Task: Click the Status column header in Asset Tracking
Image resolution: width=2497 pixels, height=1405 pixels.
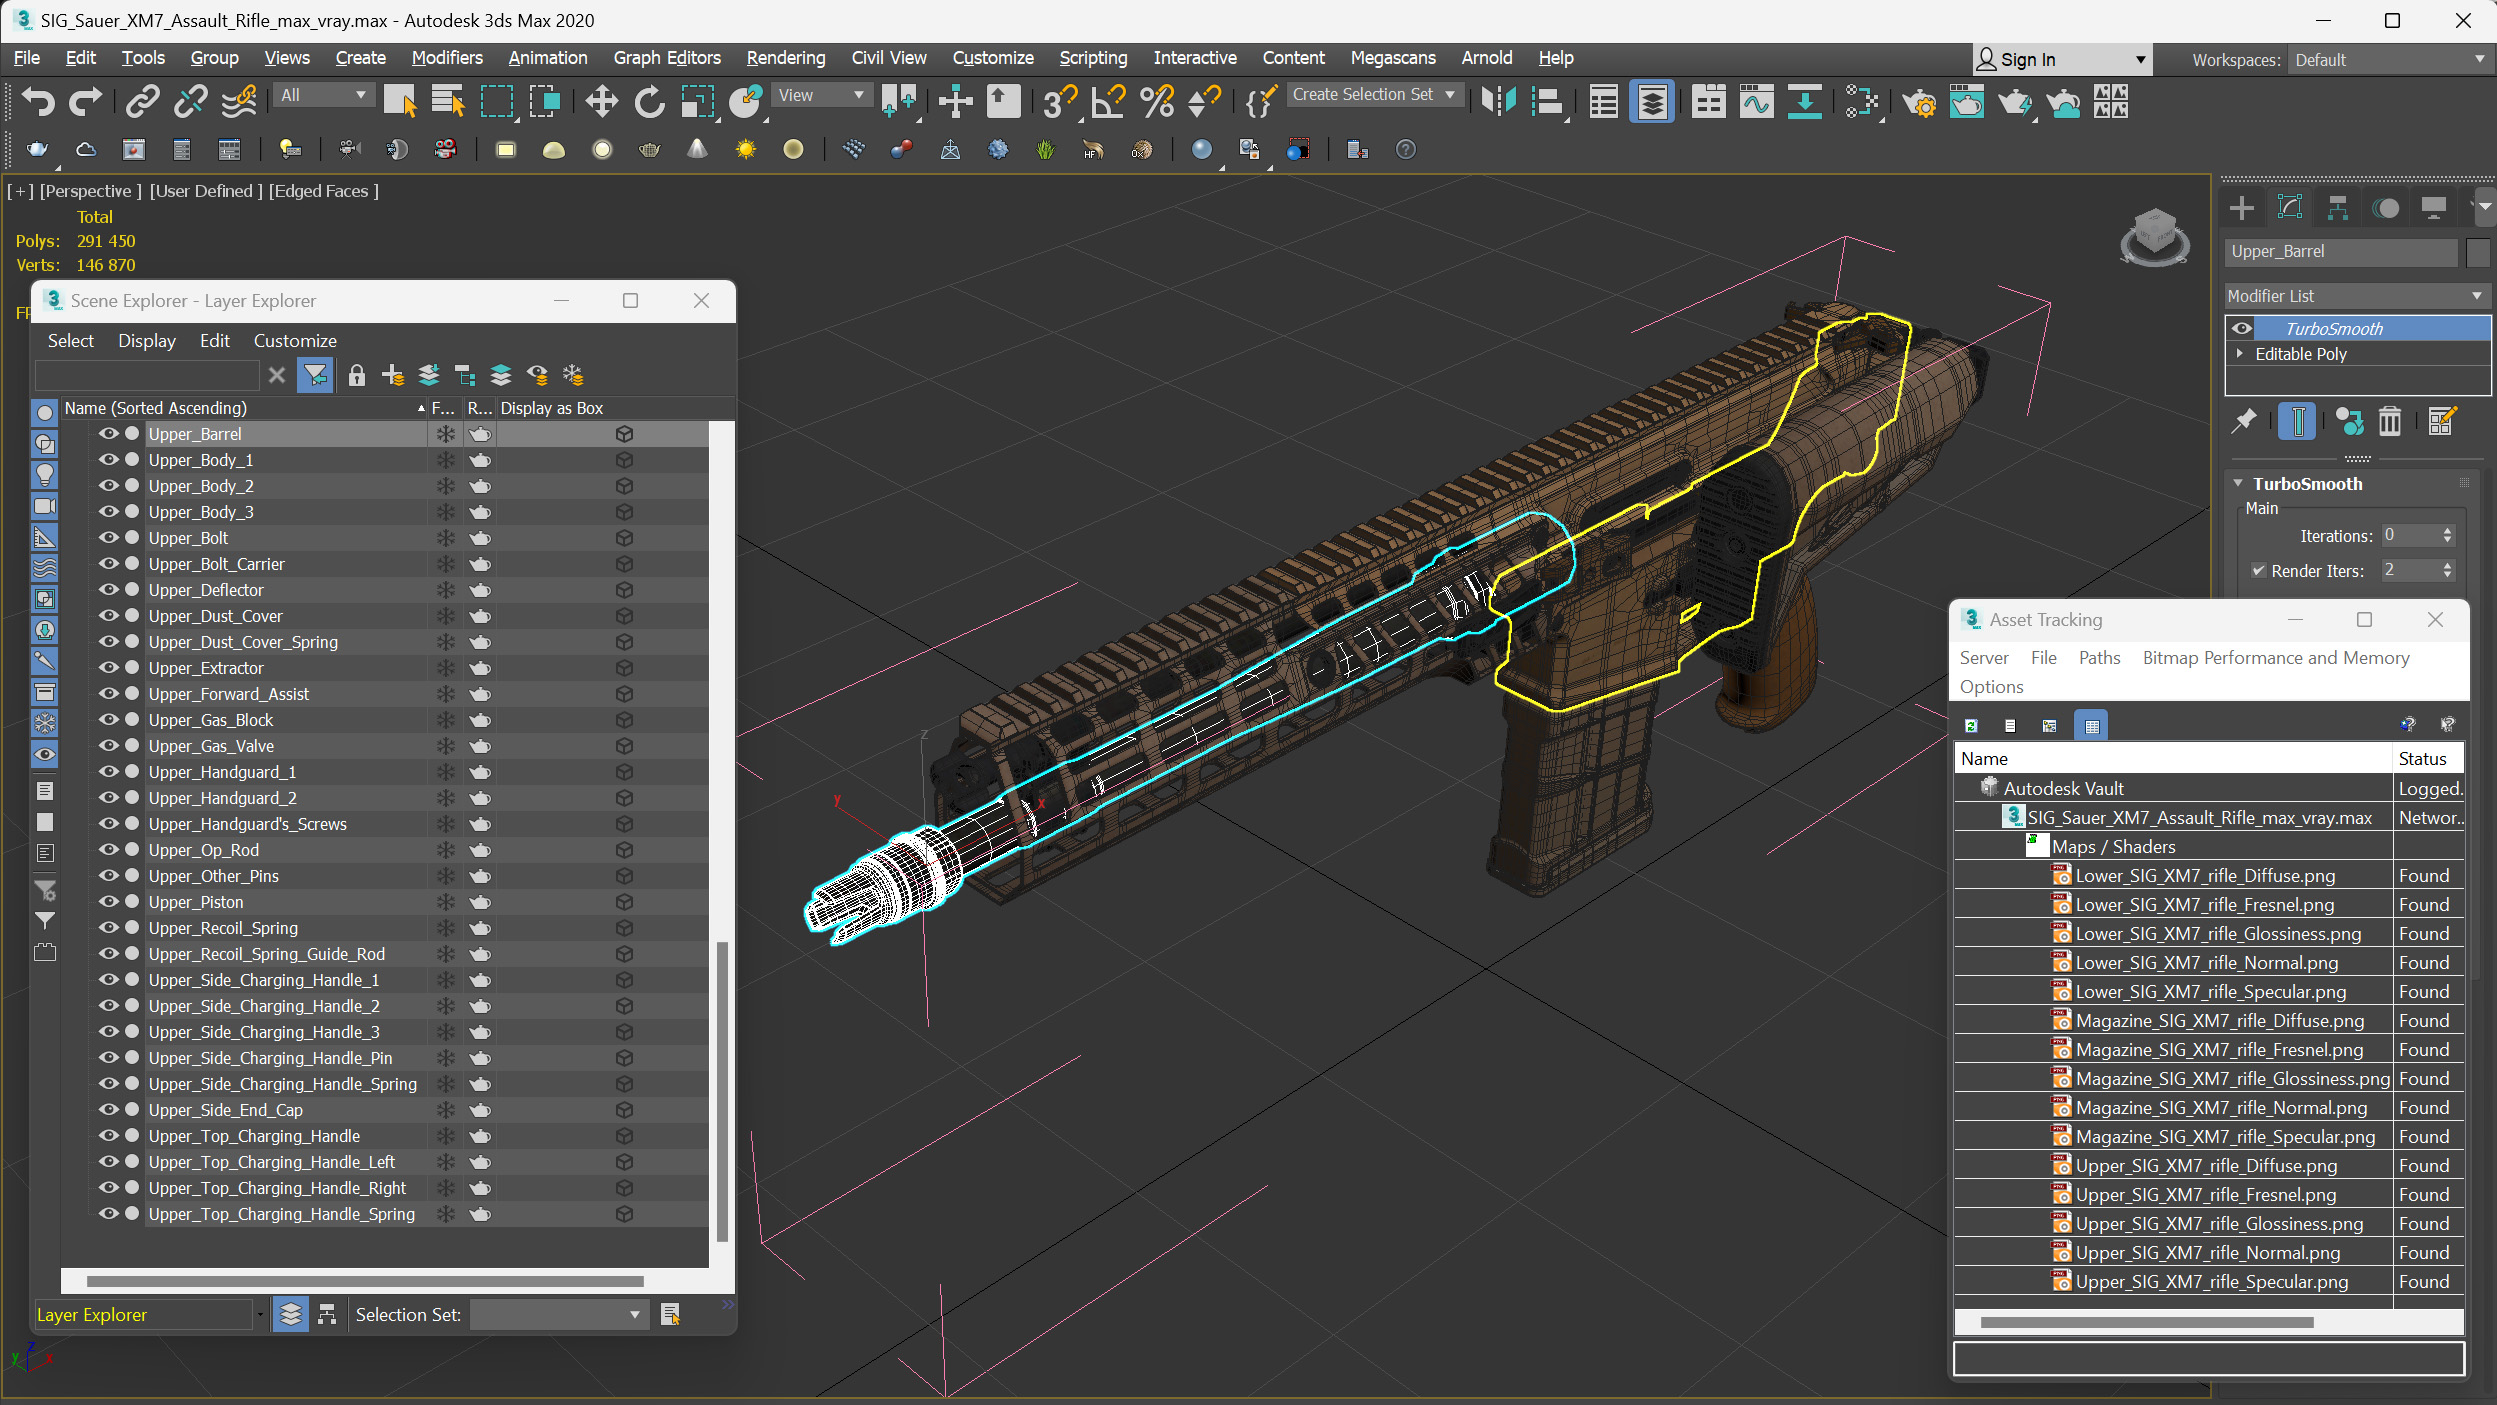Action: point(2428,758)
